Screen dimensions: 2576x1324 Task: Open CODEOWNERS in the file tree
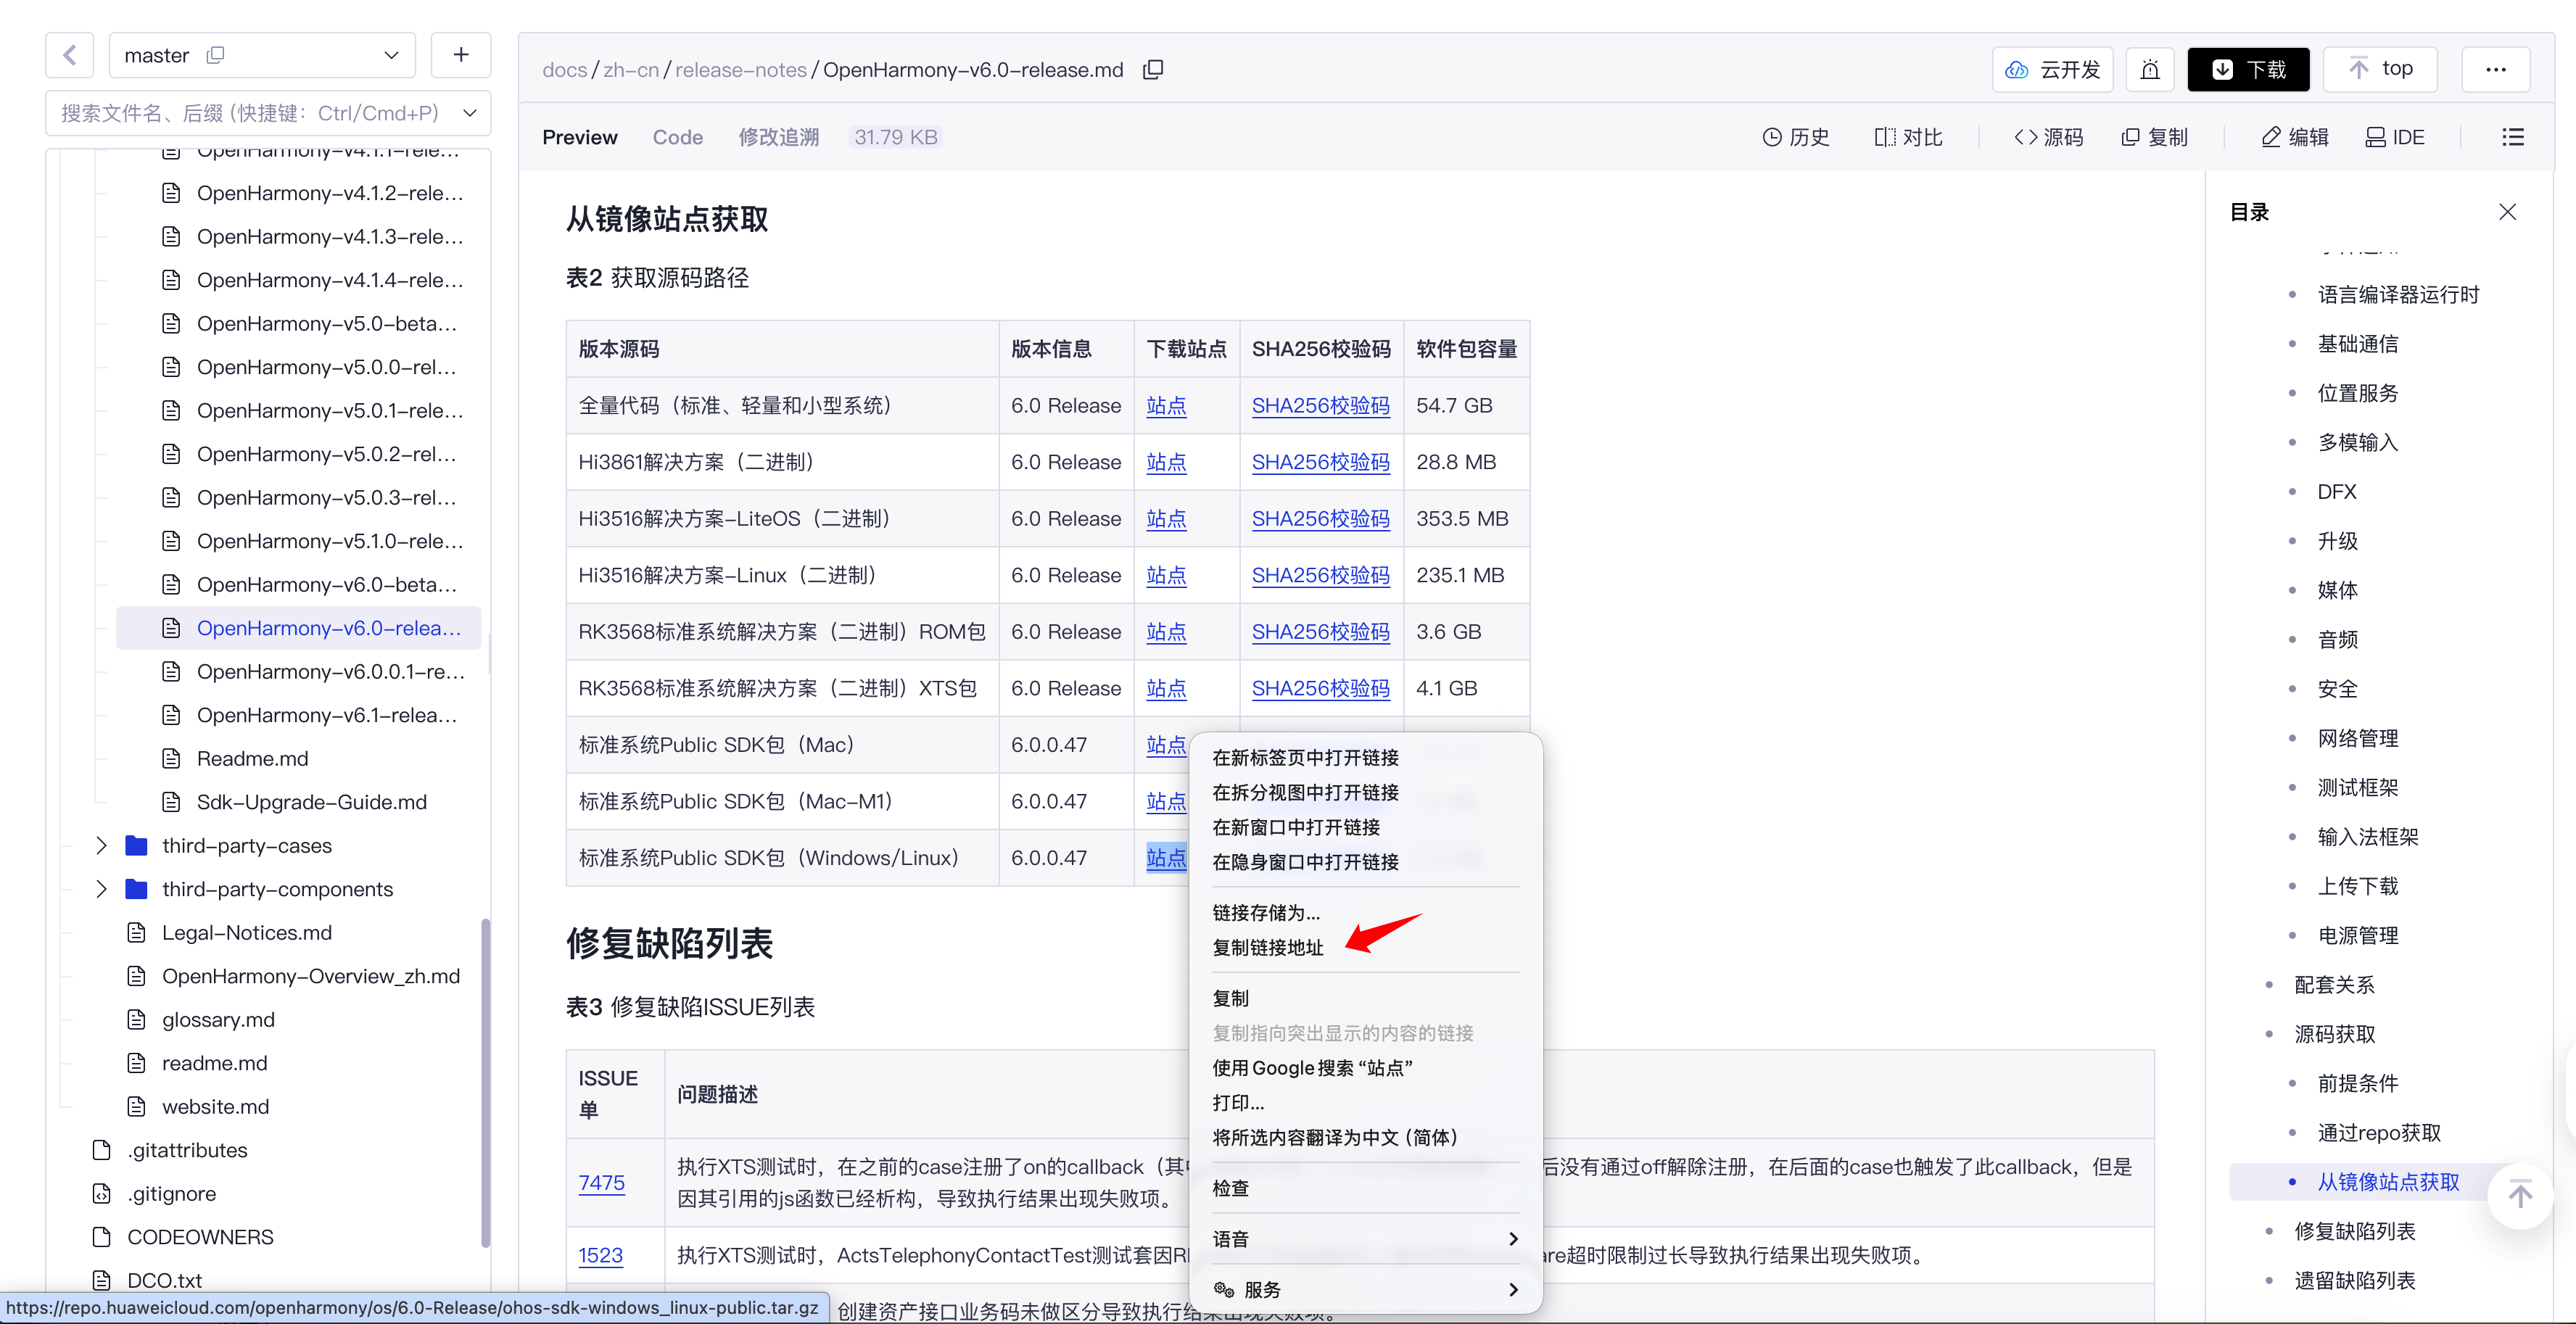(200, 1237)
